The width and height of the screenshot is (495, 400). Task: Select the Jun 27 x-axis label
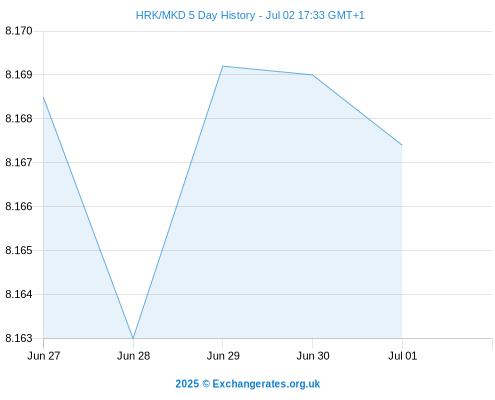(x=44, y=356)
